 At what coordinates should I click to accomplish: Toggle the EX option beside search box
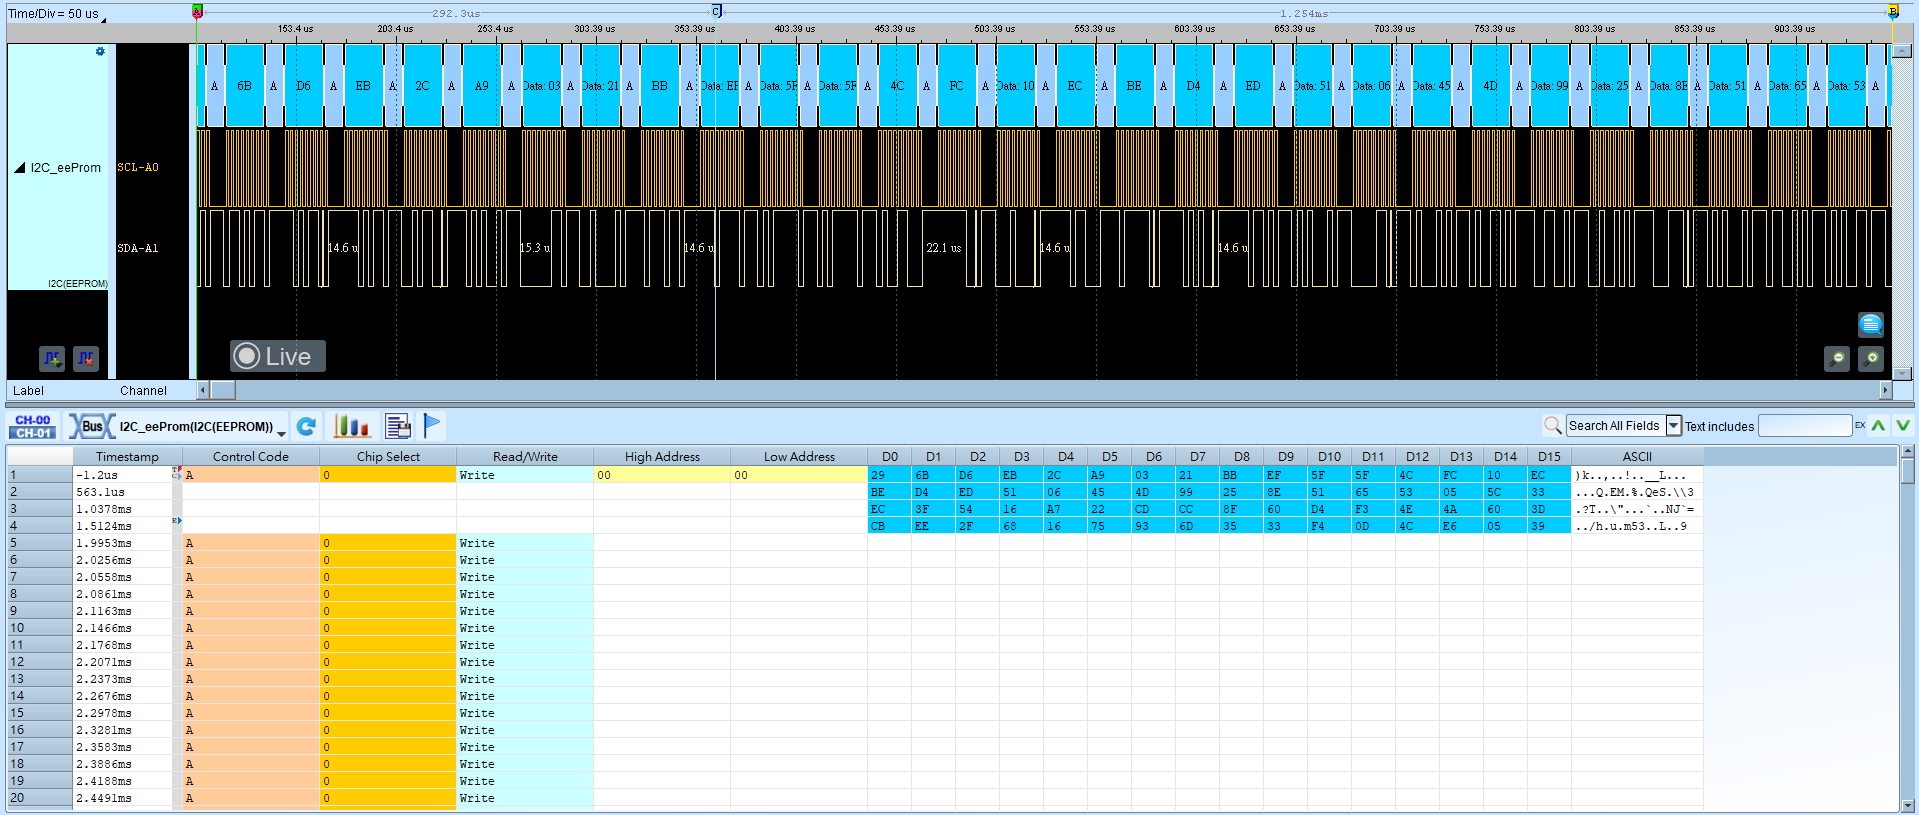[x=1860, y=426]
